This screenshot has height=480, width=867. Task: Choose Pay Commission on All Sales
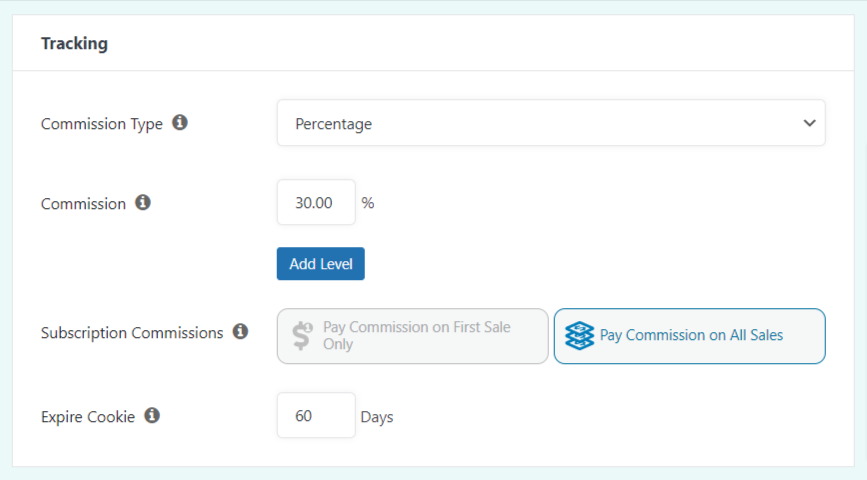(x=690, y=336)
